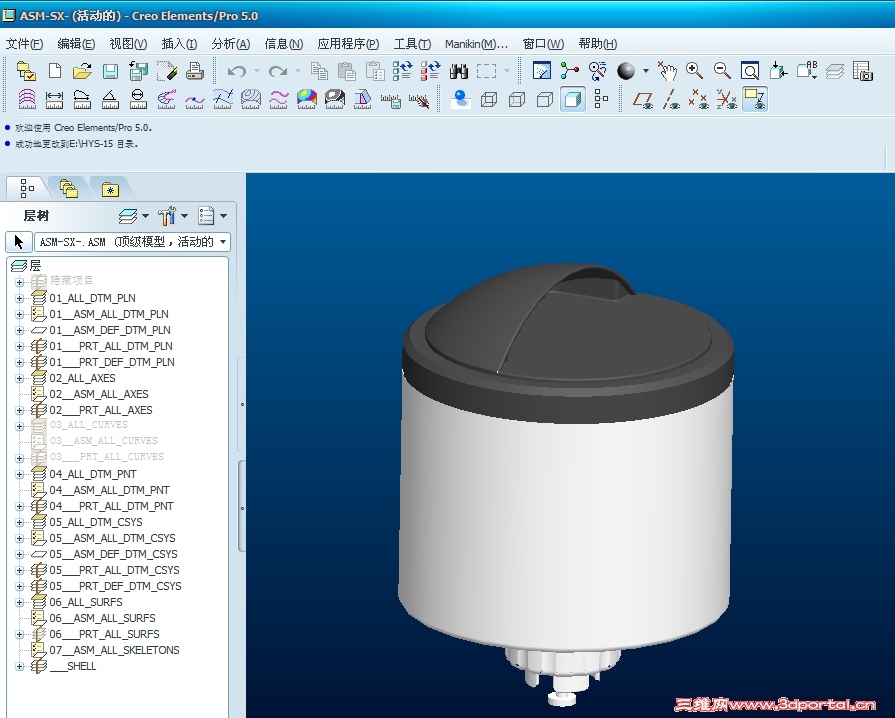The height and width of the screenshot is (718, 895).
Task: Select the 06___PRT_ALL_SURFS layer
Action: pyautogui.click(x=104, y=634)
